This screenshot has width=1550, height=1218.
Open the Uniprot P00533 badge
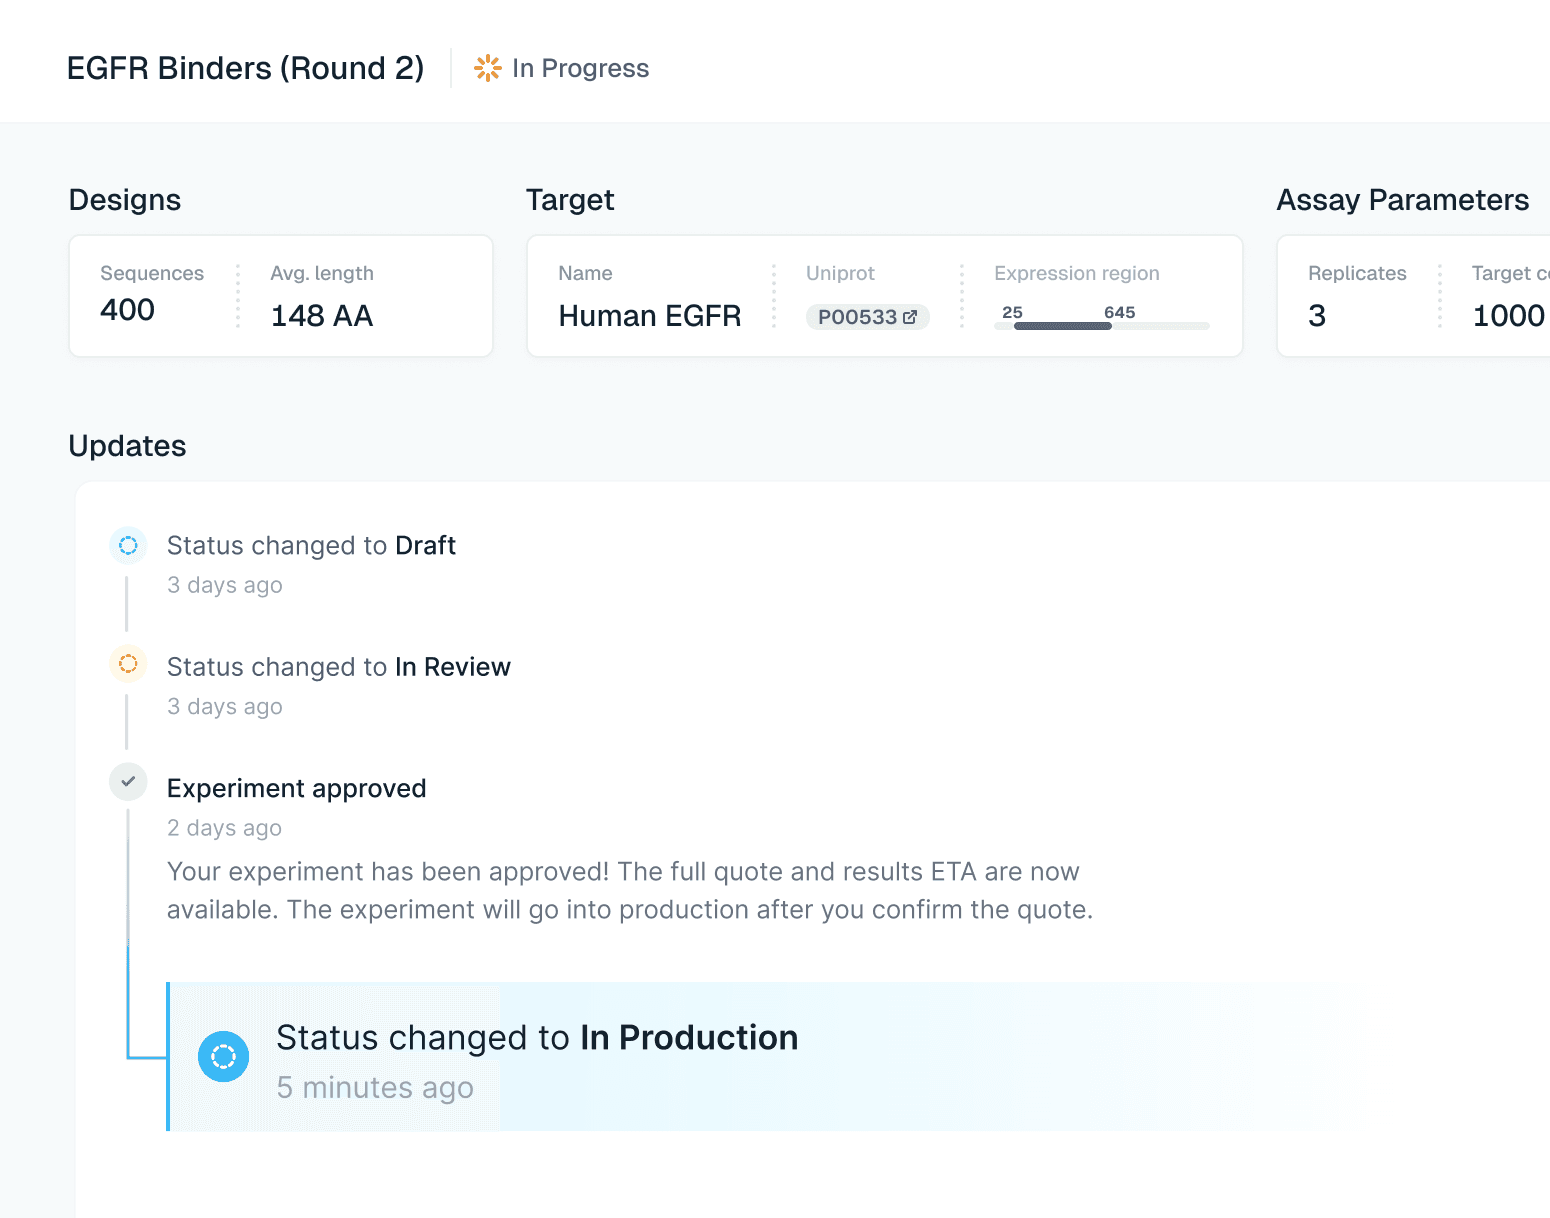point(866,317)
